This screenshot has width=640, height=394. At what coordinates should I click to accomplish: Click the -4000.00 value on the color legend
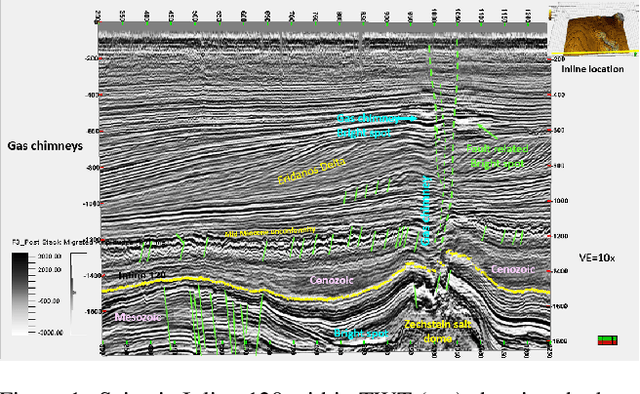click(50, 333)
